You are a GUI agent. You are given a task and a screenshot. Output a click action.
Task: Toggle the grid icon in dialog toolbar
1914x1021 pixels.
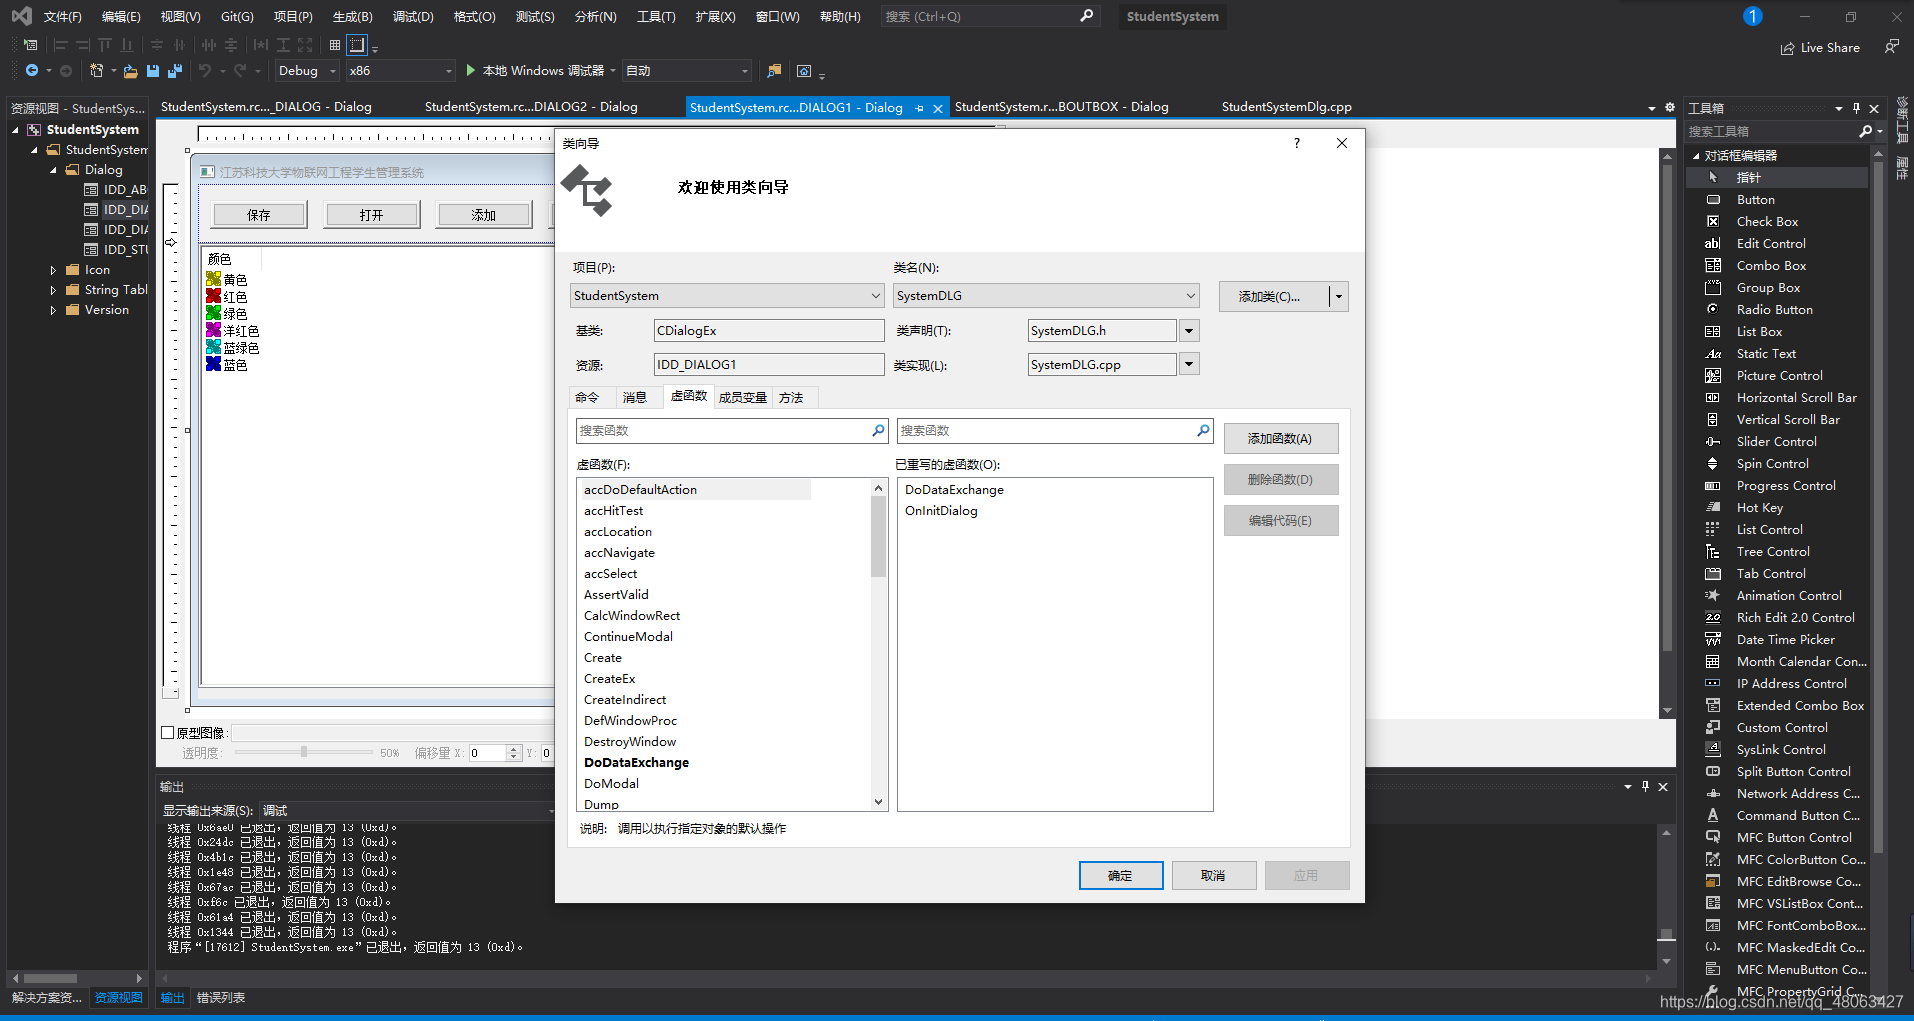coord(335,45)
